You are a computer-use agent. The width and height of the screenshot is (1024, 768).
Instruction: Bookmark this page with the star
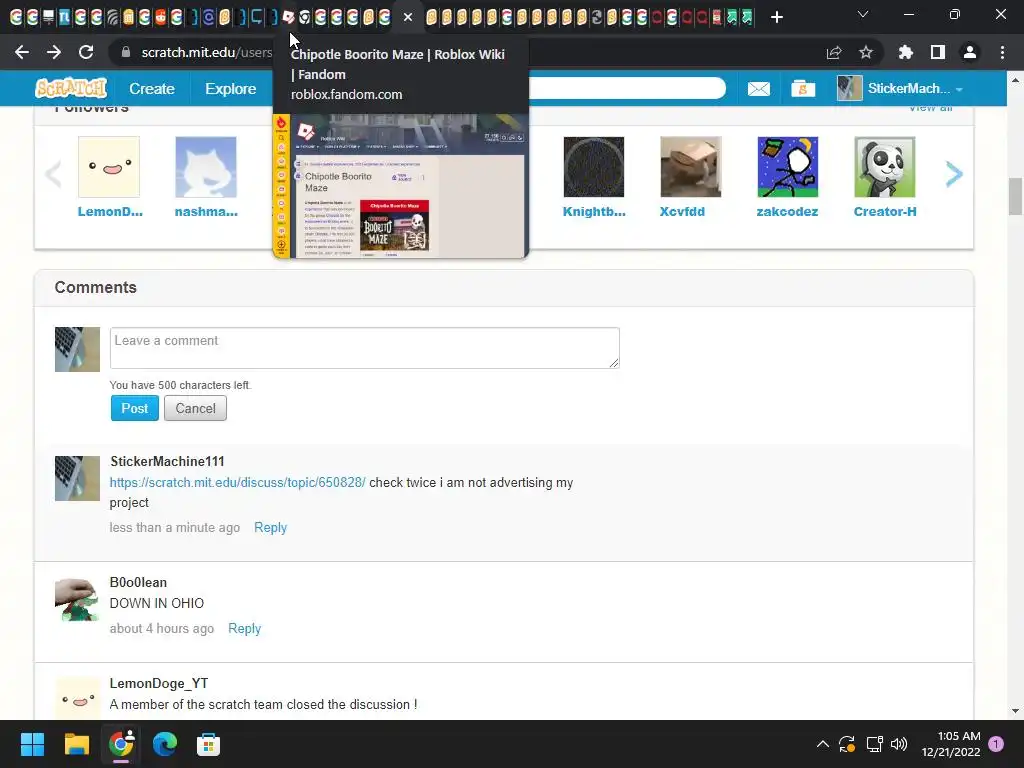point(866,52)
